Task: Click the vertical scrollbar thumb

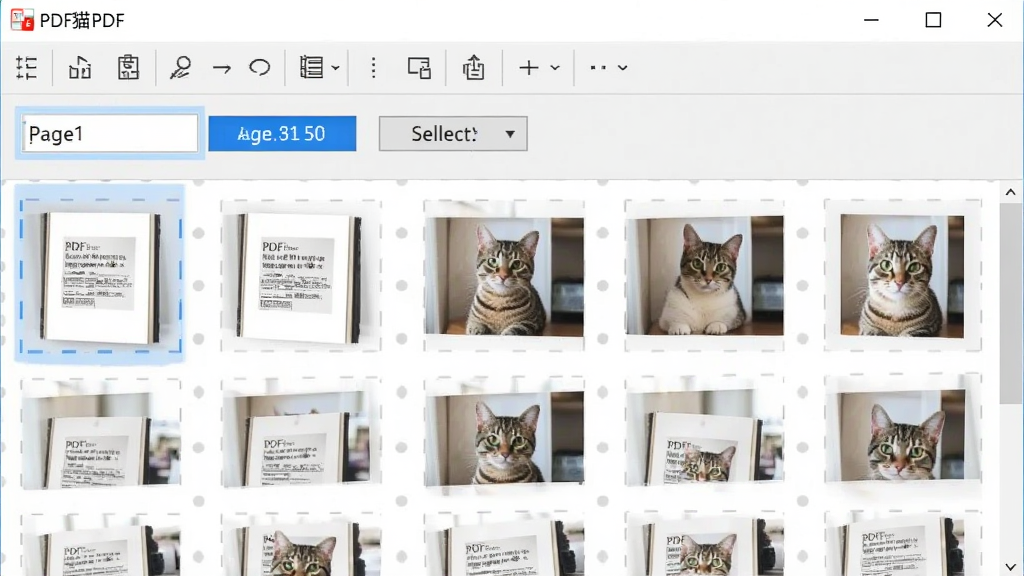Action: click(1010, 304)
